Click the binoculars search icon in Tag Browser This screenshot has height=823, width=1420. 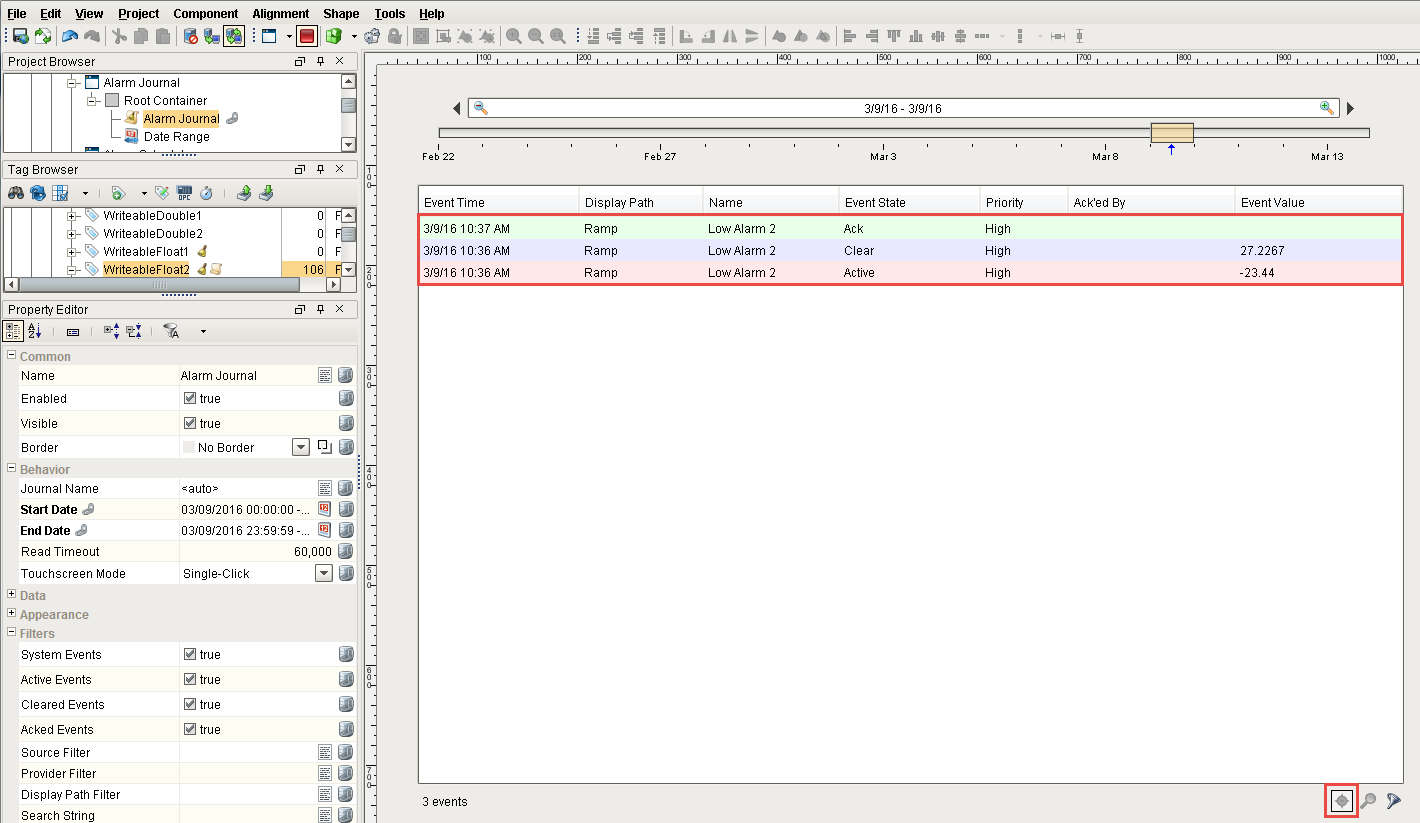tap(16, 193)
